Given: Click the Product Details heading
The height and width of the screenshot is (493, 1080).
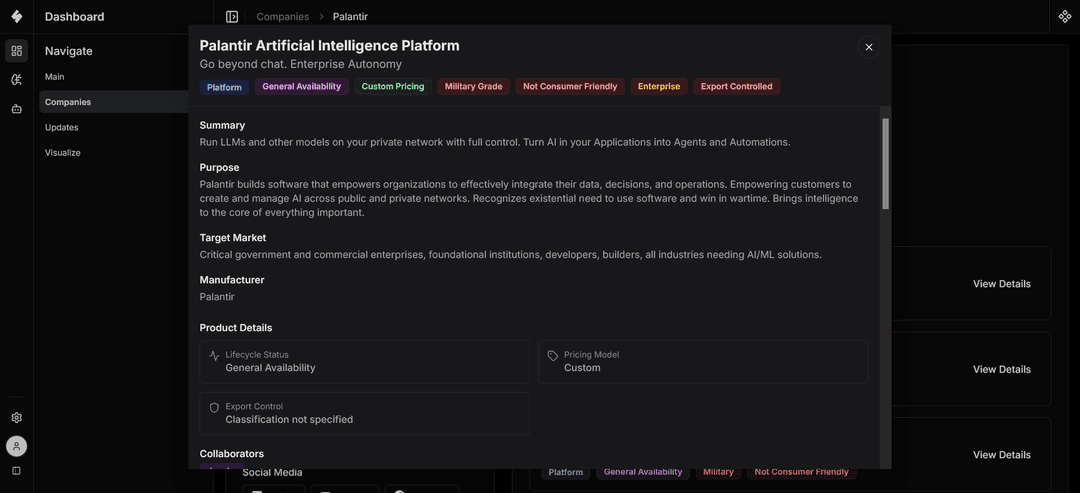Looking at the screenshot, I should (236, 328).
